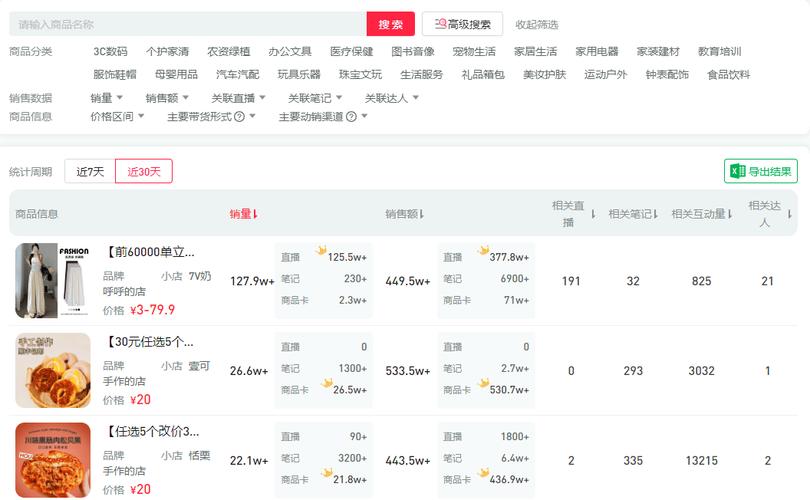
Task: Sort by 相关互动量 column arrow icon
Action: (730, 214)
